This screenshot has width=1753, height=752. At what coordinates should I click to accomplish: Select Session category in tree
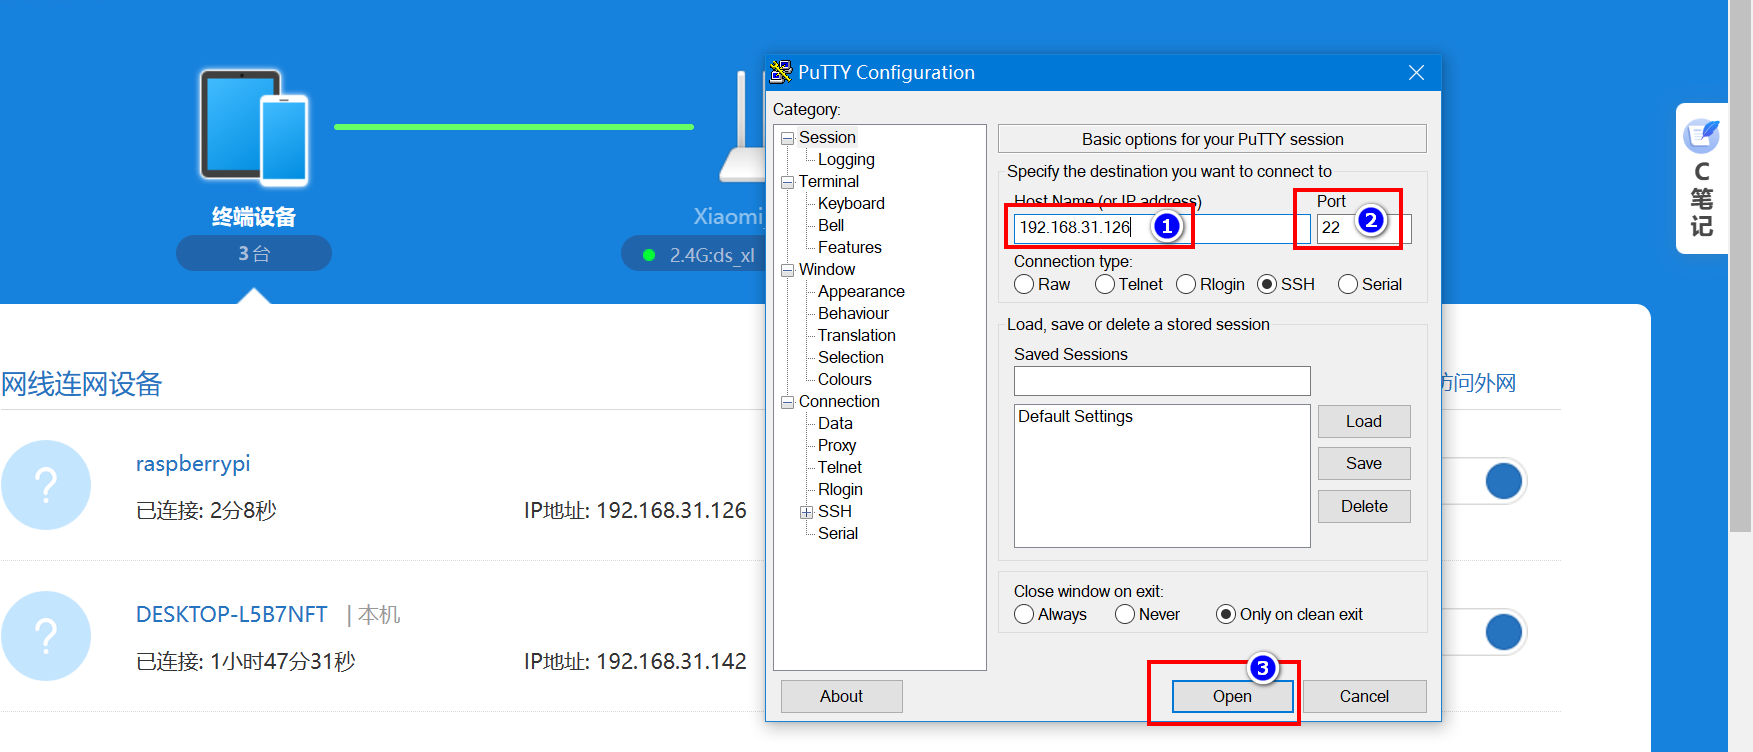tap(827, 137)
